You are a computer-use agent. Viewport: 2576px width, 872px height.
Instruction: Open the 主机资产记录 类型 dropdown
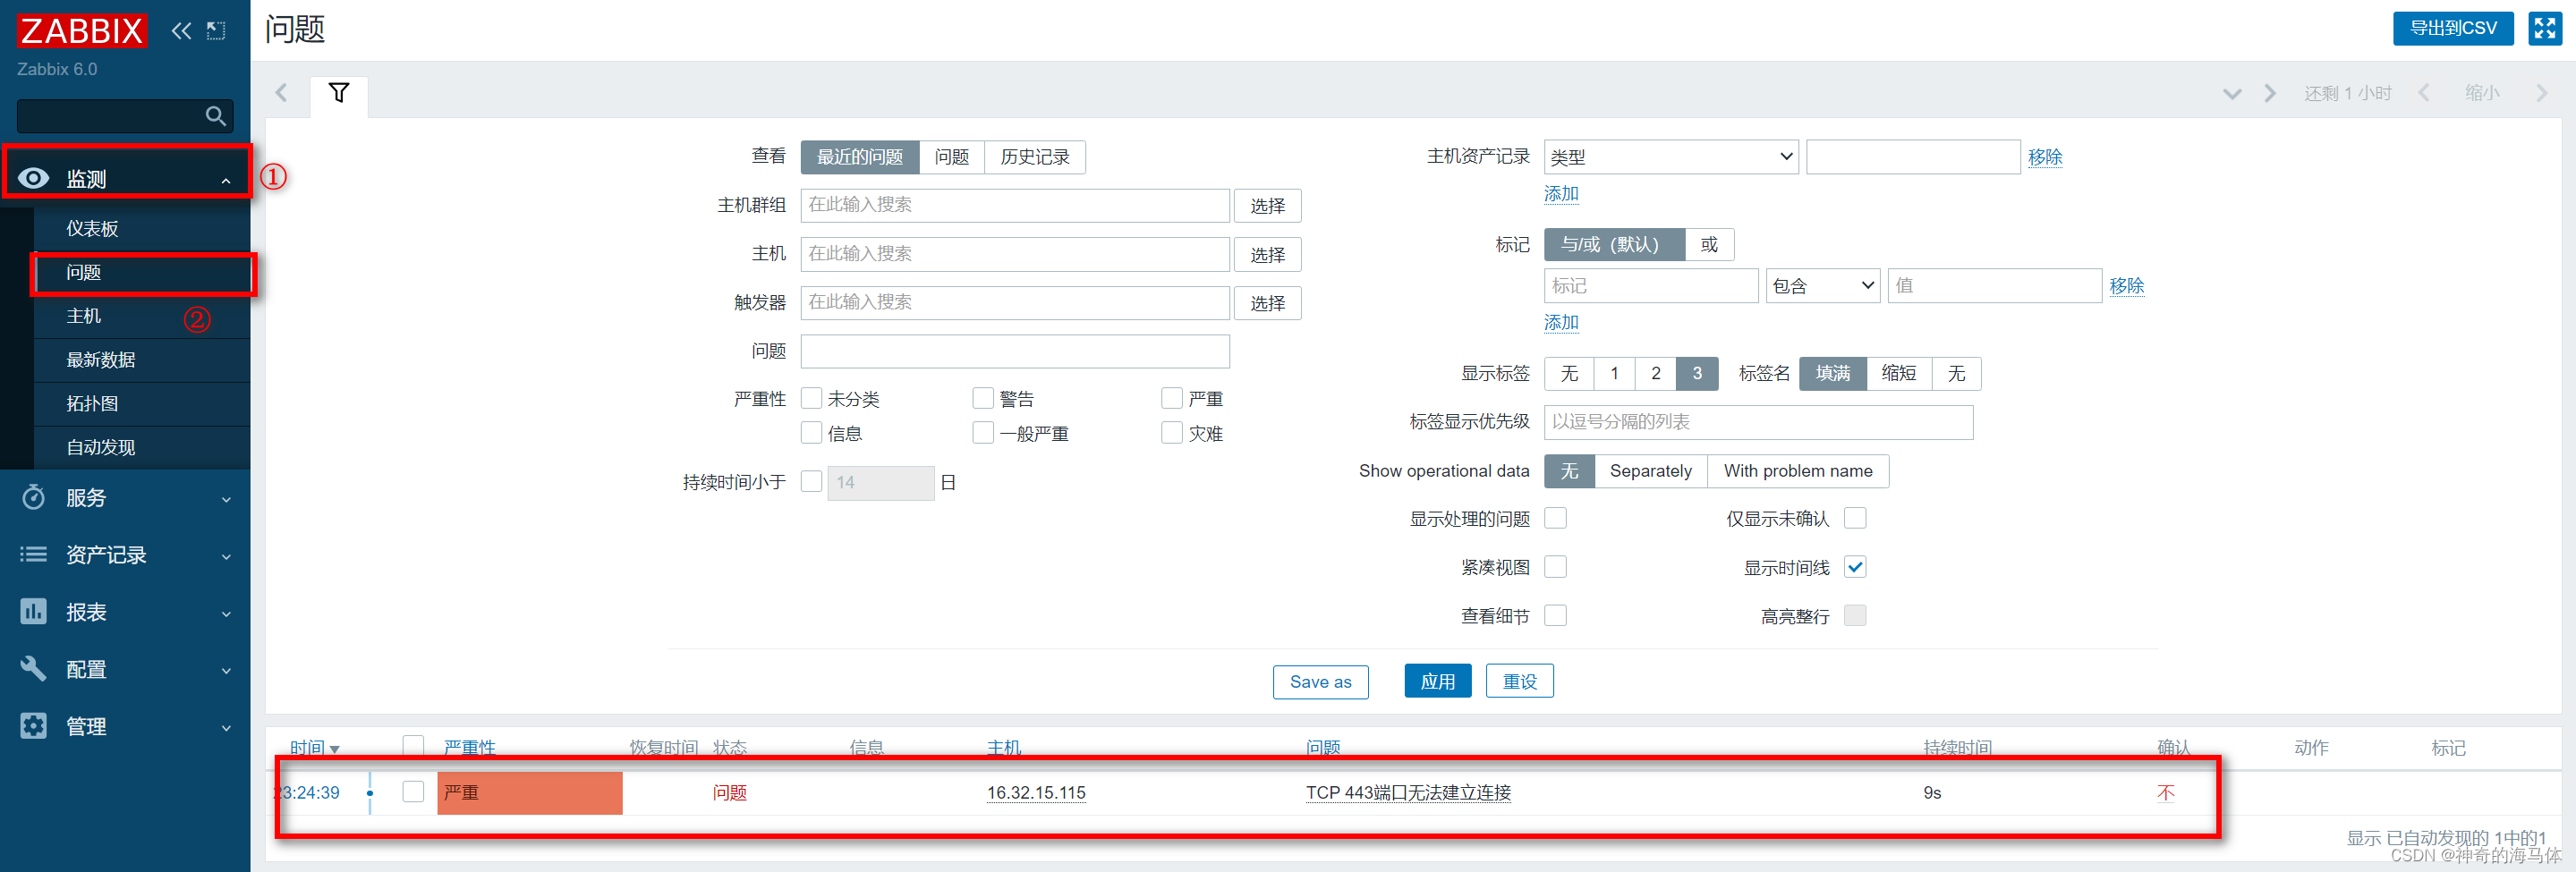coord(1671,157)
